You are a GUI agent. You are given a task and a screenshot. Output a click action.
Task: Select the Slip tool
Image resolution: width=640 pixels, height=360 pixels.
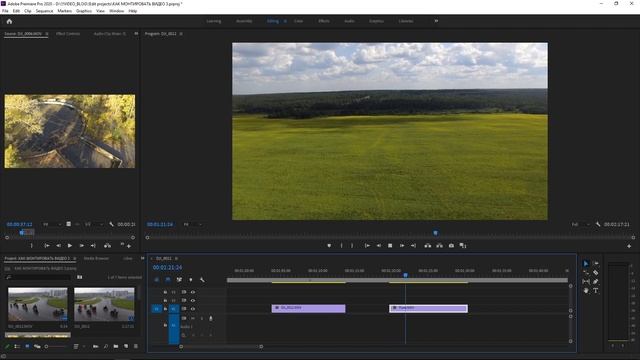(586, 282)
